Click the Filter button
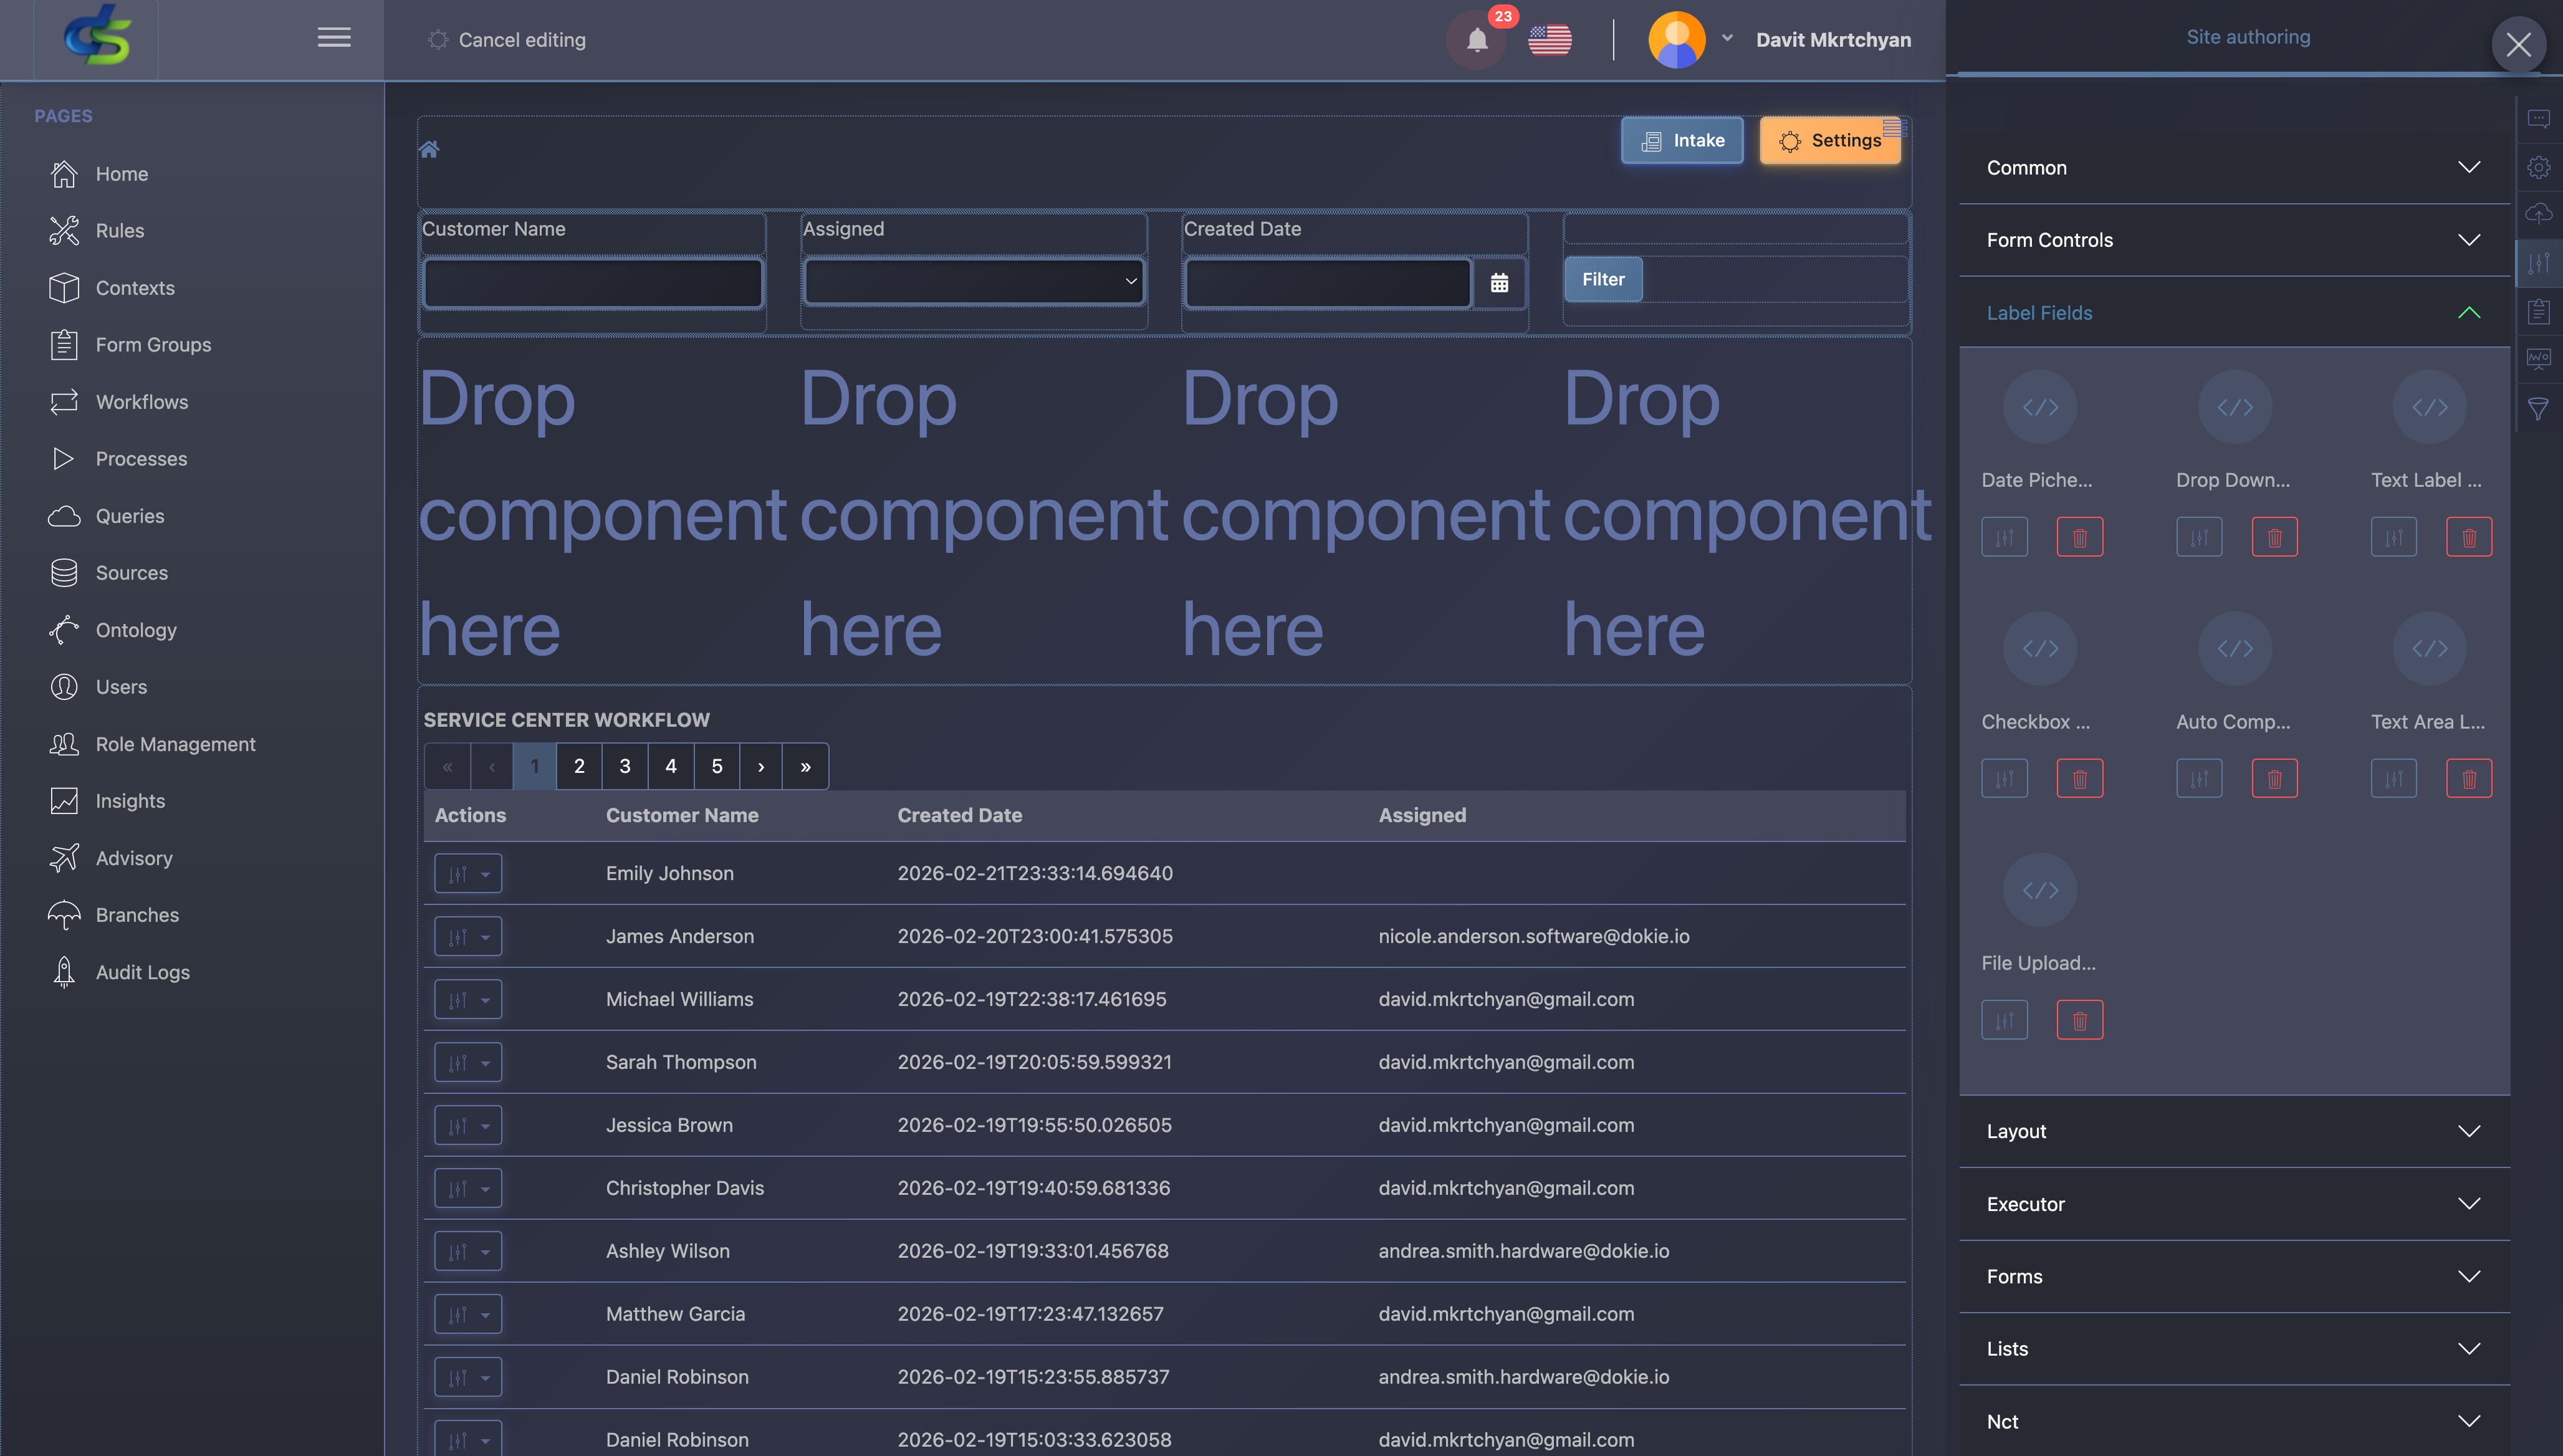Viewport: 2563px width, 1456px height. tap(1602, 279)
